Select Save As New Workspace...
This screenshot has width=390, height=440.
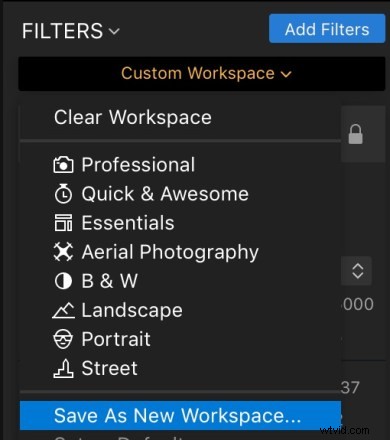180,416
